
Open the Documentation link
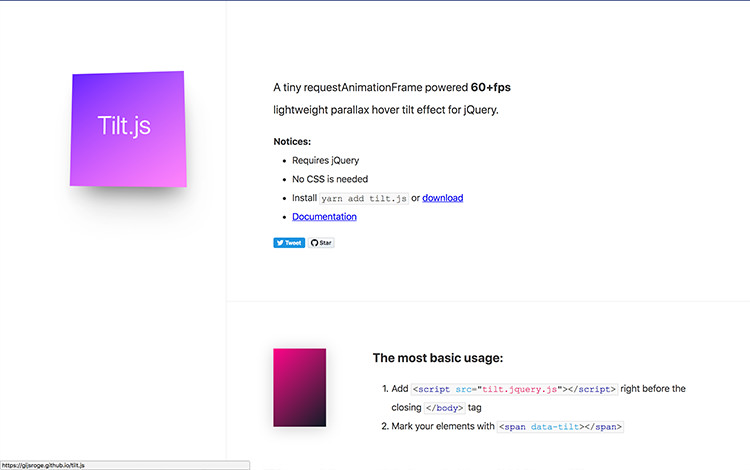tap(324, 216)
